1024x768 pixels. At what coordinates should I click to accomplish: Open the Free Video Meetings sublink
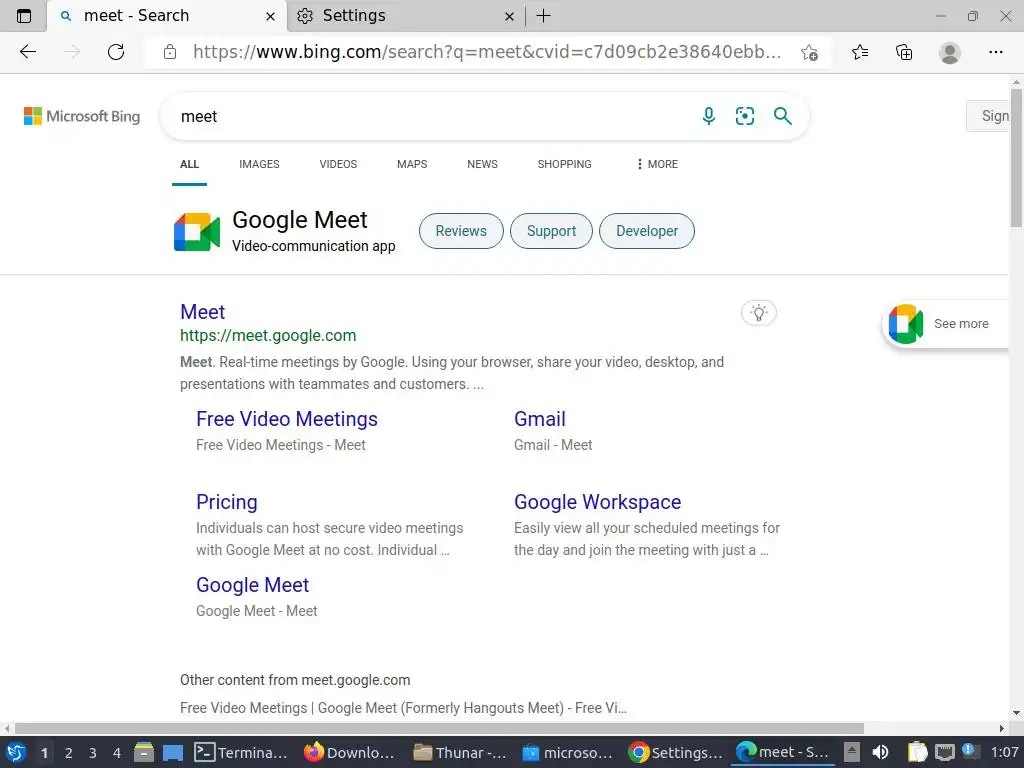click(x=287, y=419)
